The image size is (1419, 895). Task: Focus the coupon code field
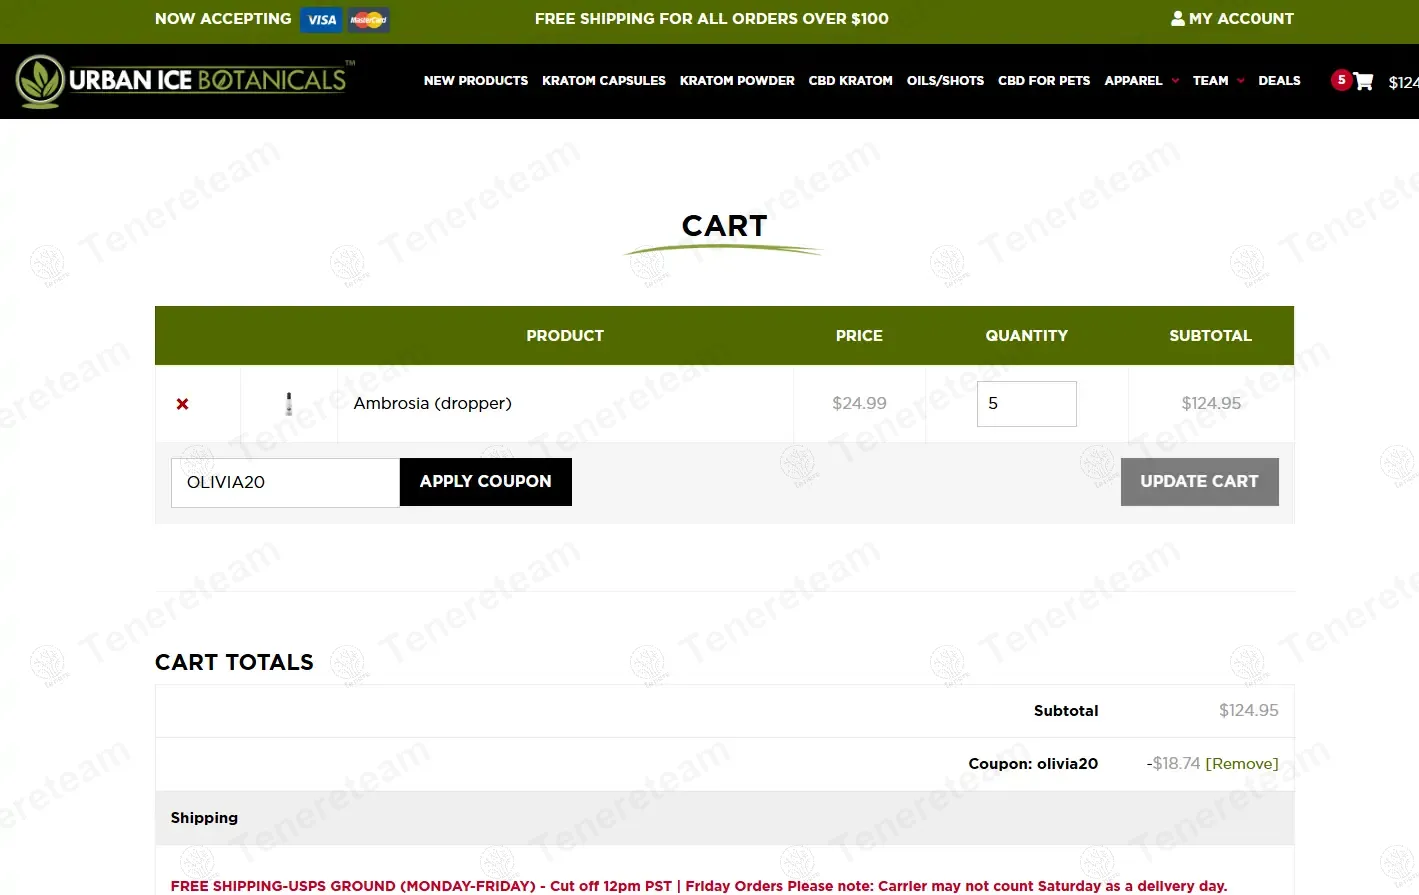coord(286,482)
